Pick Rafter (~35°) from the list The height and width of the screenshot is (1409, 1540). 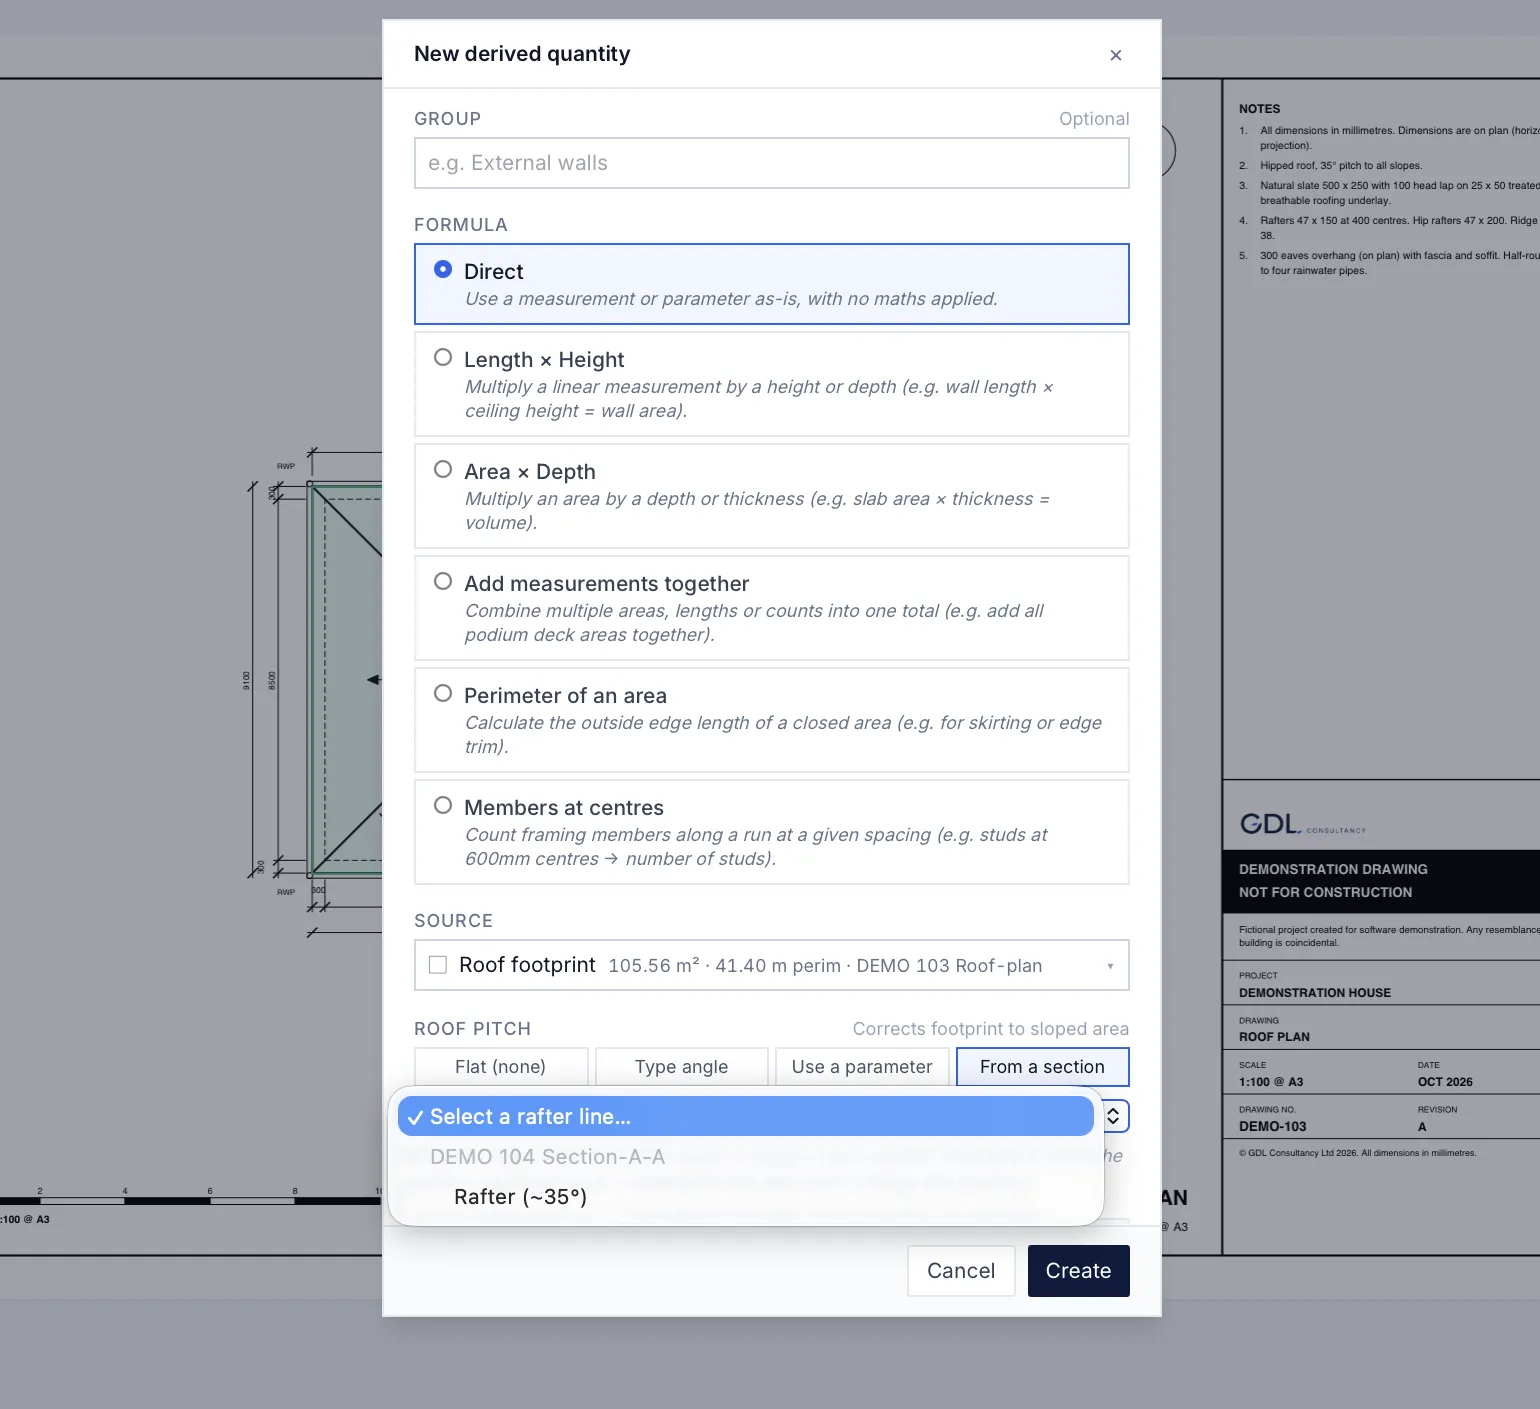(745, 1197)
